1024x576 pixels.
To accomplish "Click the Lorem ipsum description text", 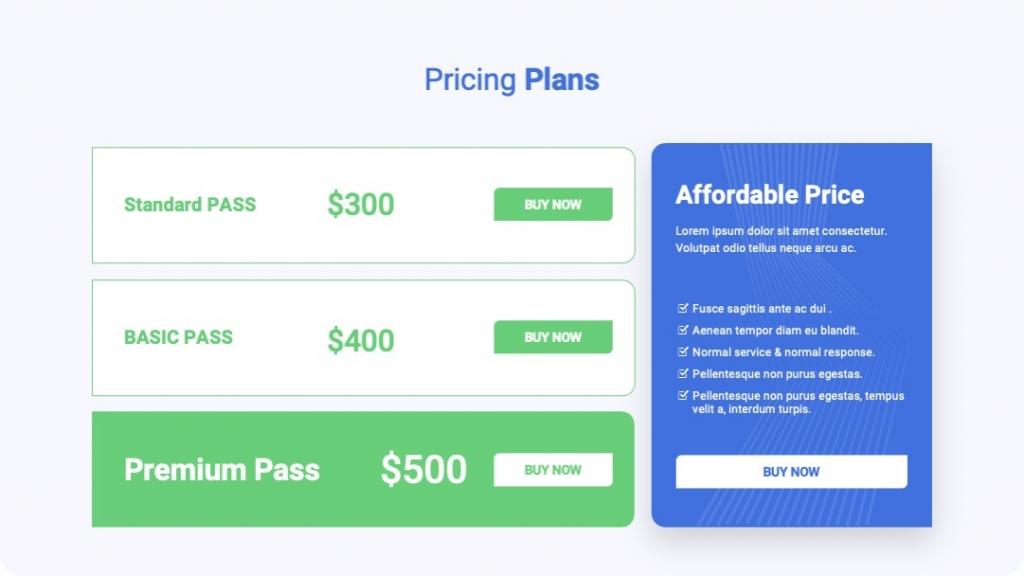I will click(x=781, y=239).
